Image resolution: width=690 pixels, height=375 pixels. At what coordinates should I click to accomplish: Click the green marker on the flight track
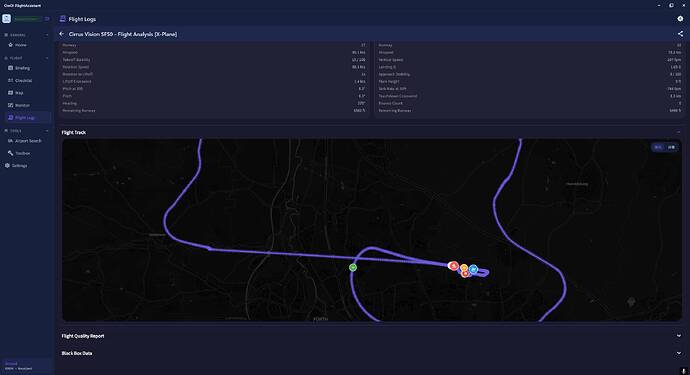(353, 267)
